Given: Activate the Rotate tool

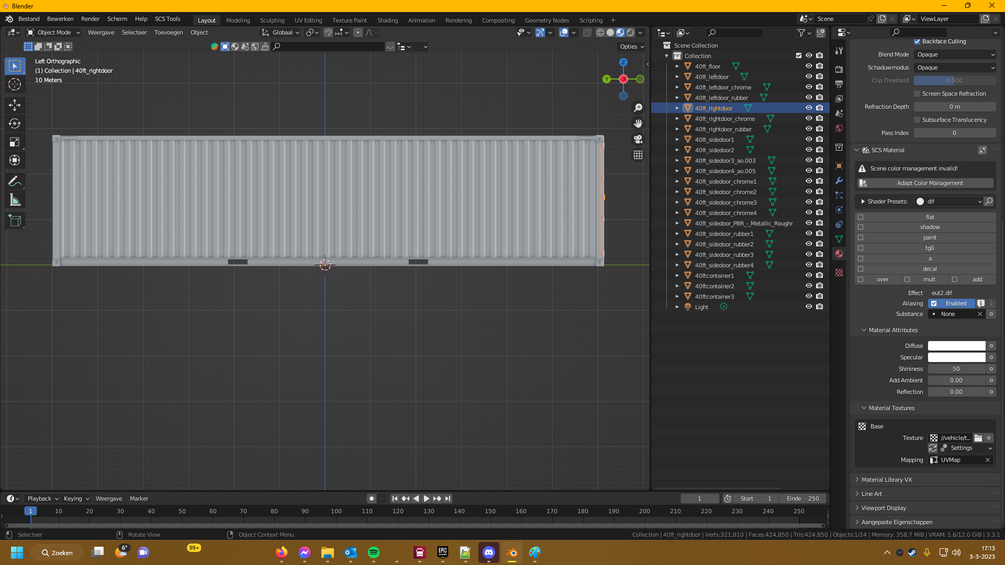Looking at the screenshot, I should [15, 123].
